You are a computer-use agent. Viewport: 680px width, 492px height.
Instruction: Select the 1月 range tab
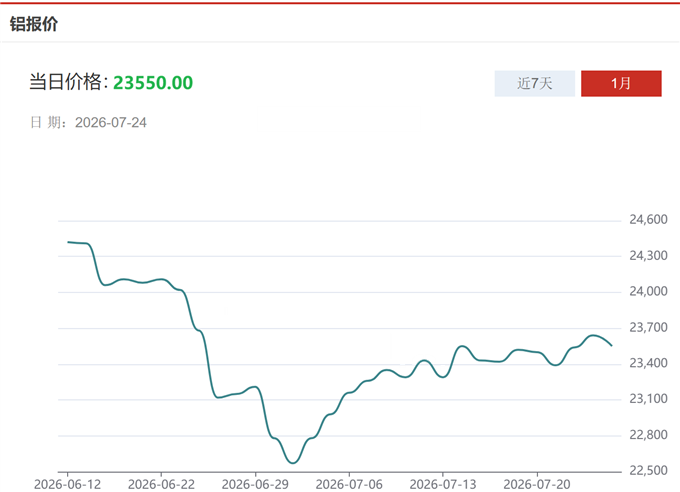621,83
